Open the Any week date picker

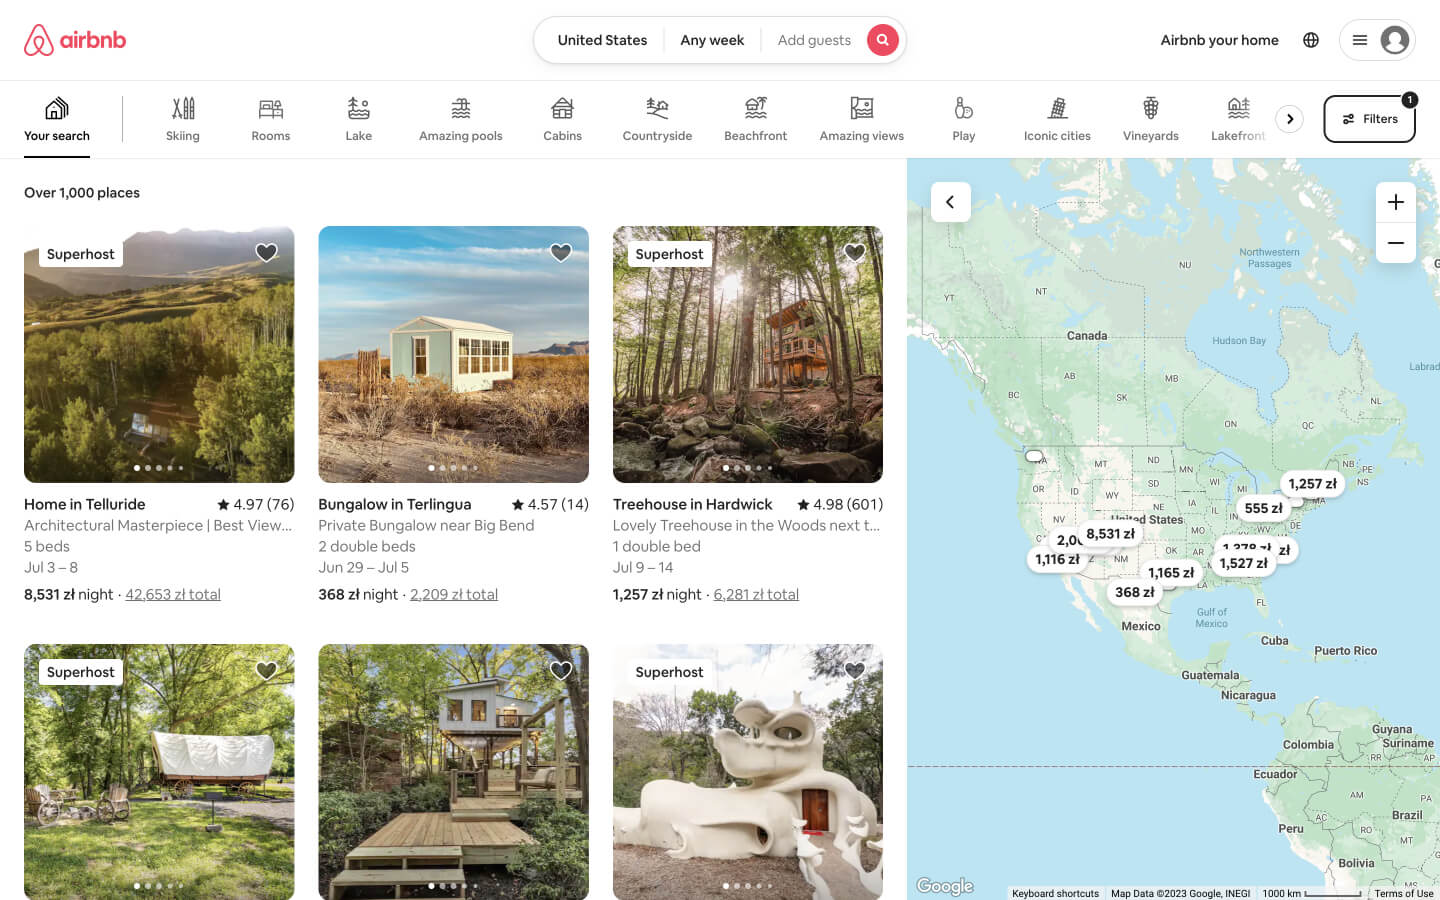pos(712,40)
